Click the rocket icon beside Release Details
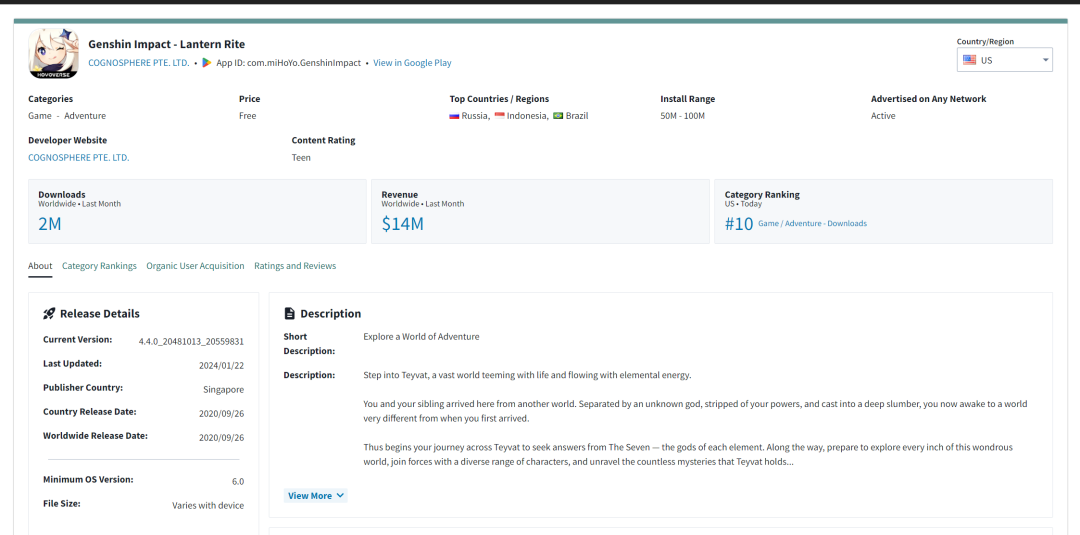Screen dimensions: 1080x535 coord(49,313)
